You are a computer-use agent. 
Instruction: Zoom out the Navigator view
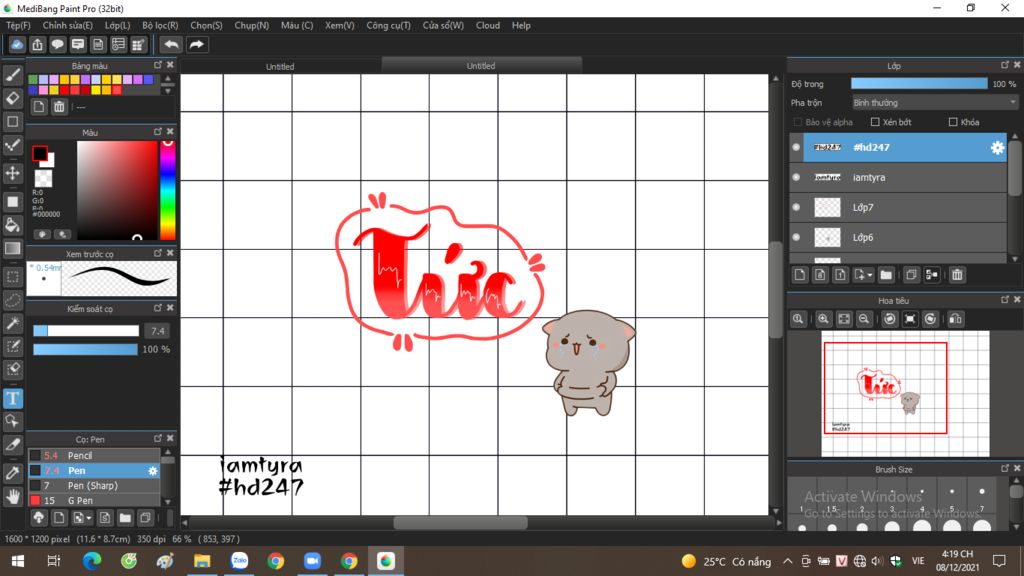(x=863, y=319)
